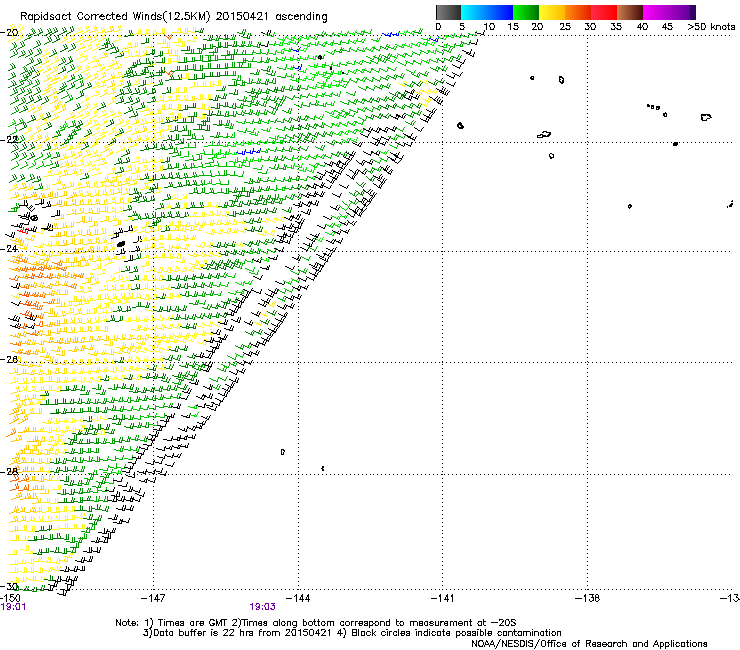Click the "-28" latitude axis label
Screen dimensions: 740x650
9,471
